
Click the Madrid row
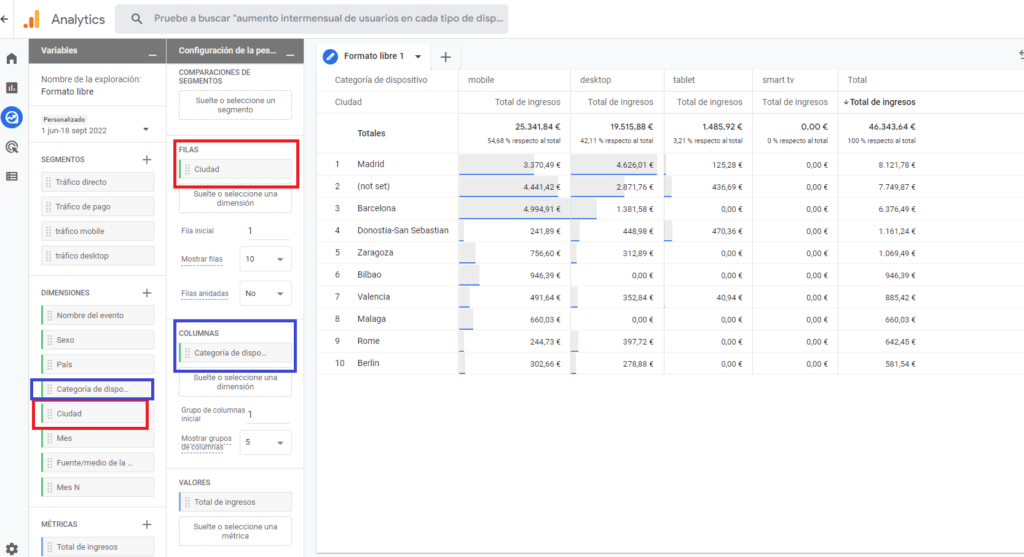click(670, 165)
